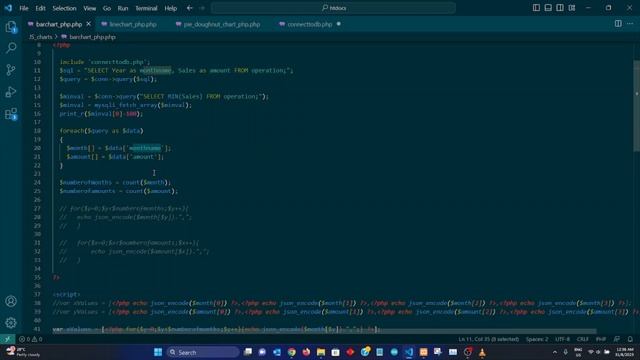Open the Manage gear icon
The height and width of the screenshot is (360, 640).
tap(11, 323)
